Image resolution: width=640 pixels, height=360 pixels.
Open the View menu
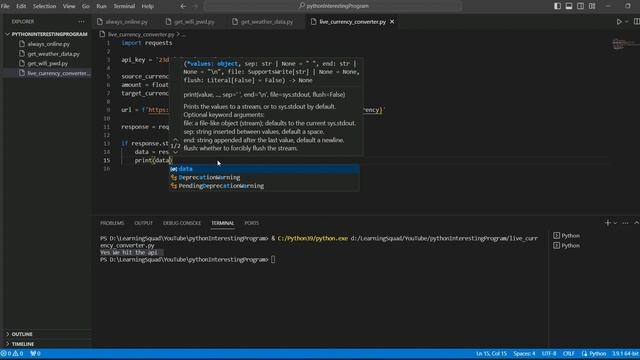pos(69,6)
